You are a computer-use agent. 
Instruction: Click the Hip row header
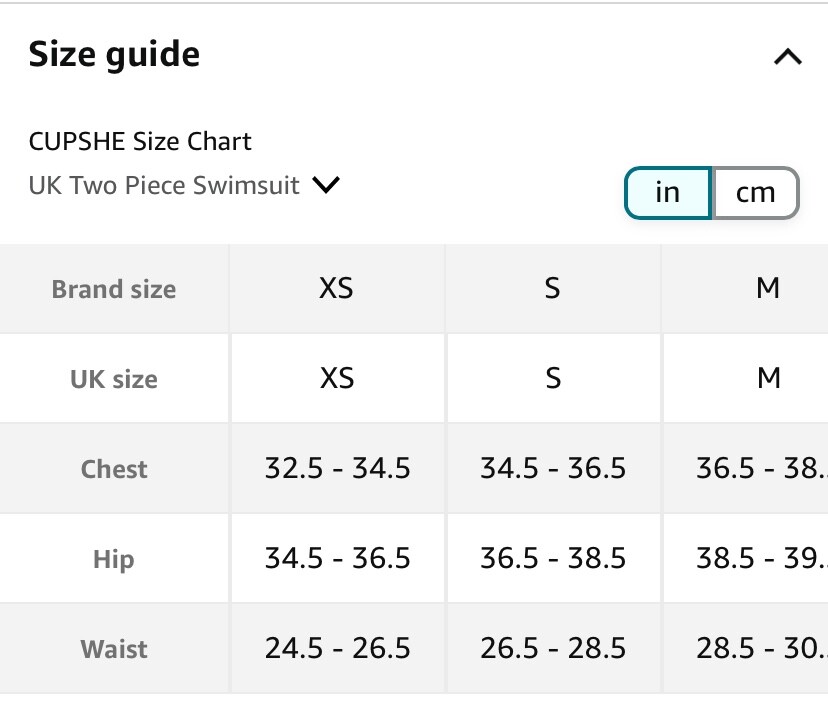tap(114, 559)
